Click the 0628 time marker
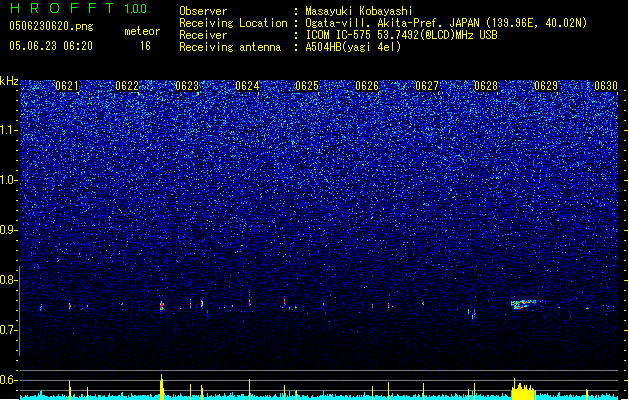The image size is (629, 400). pyautogui.click(x=486, y=86)
